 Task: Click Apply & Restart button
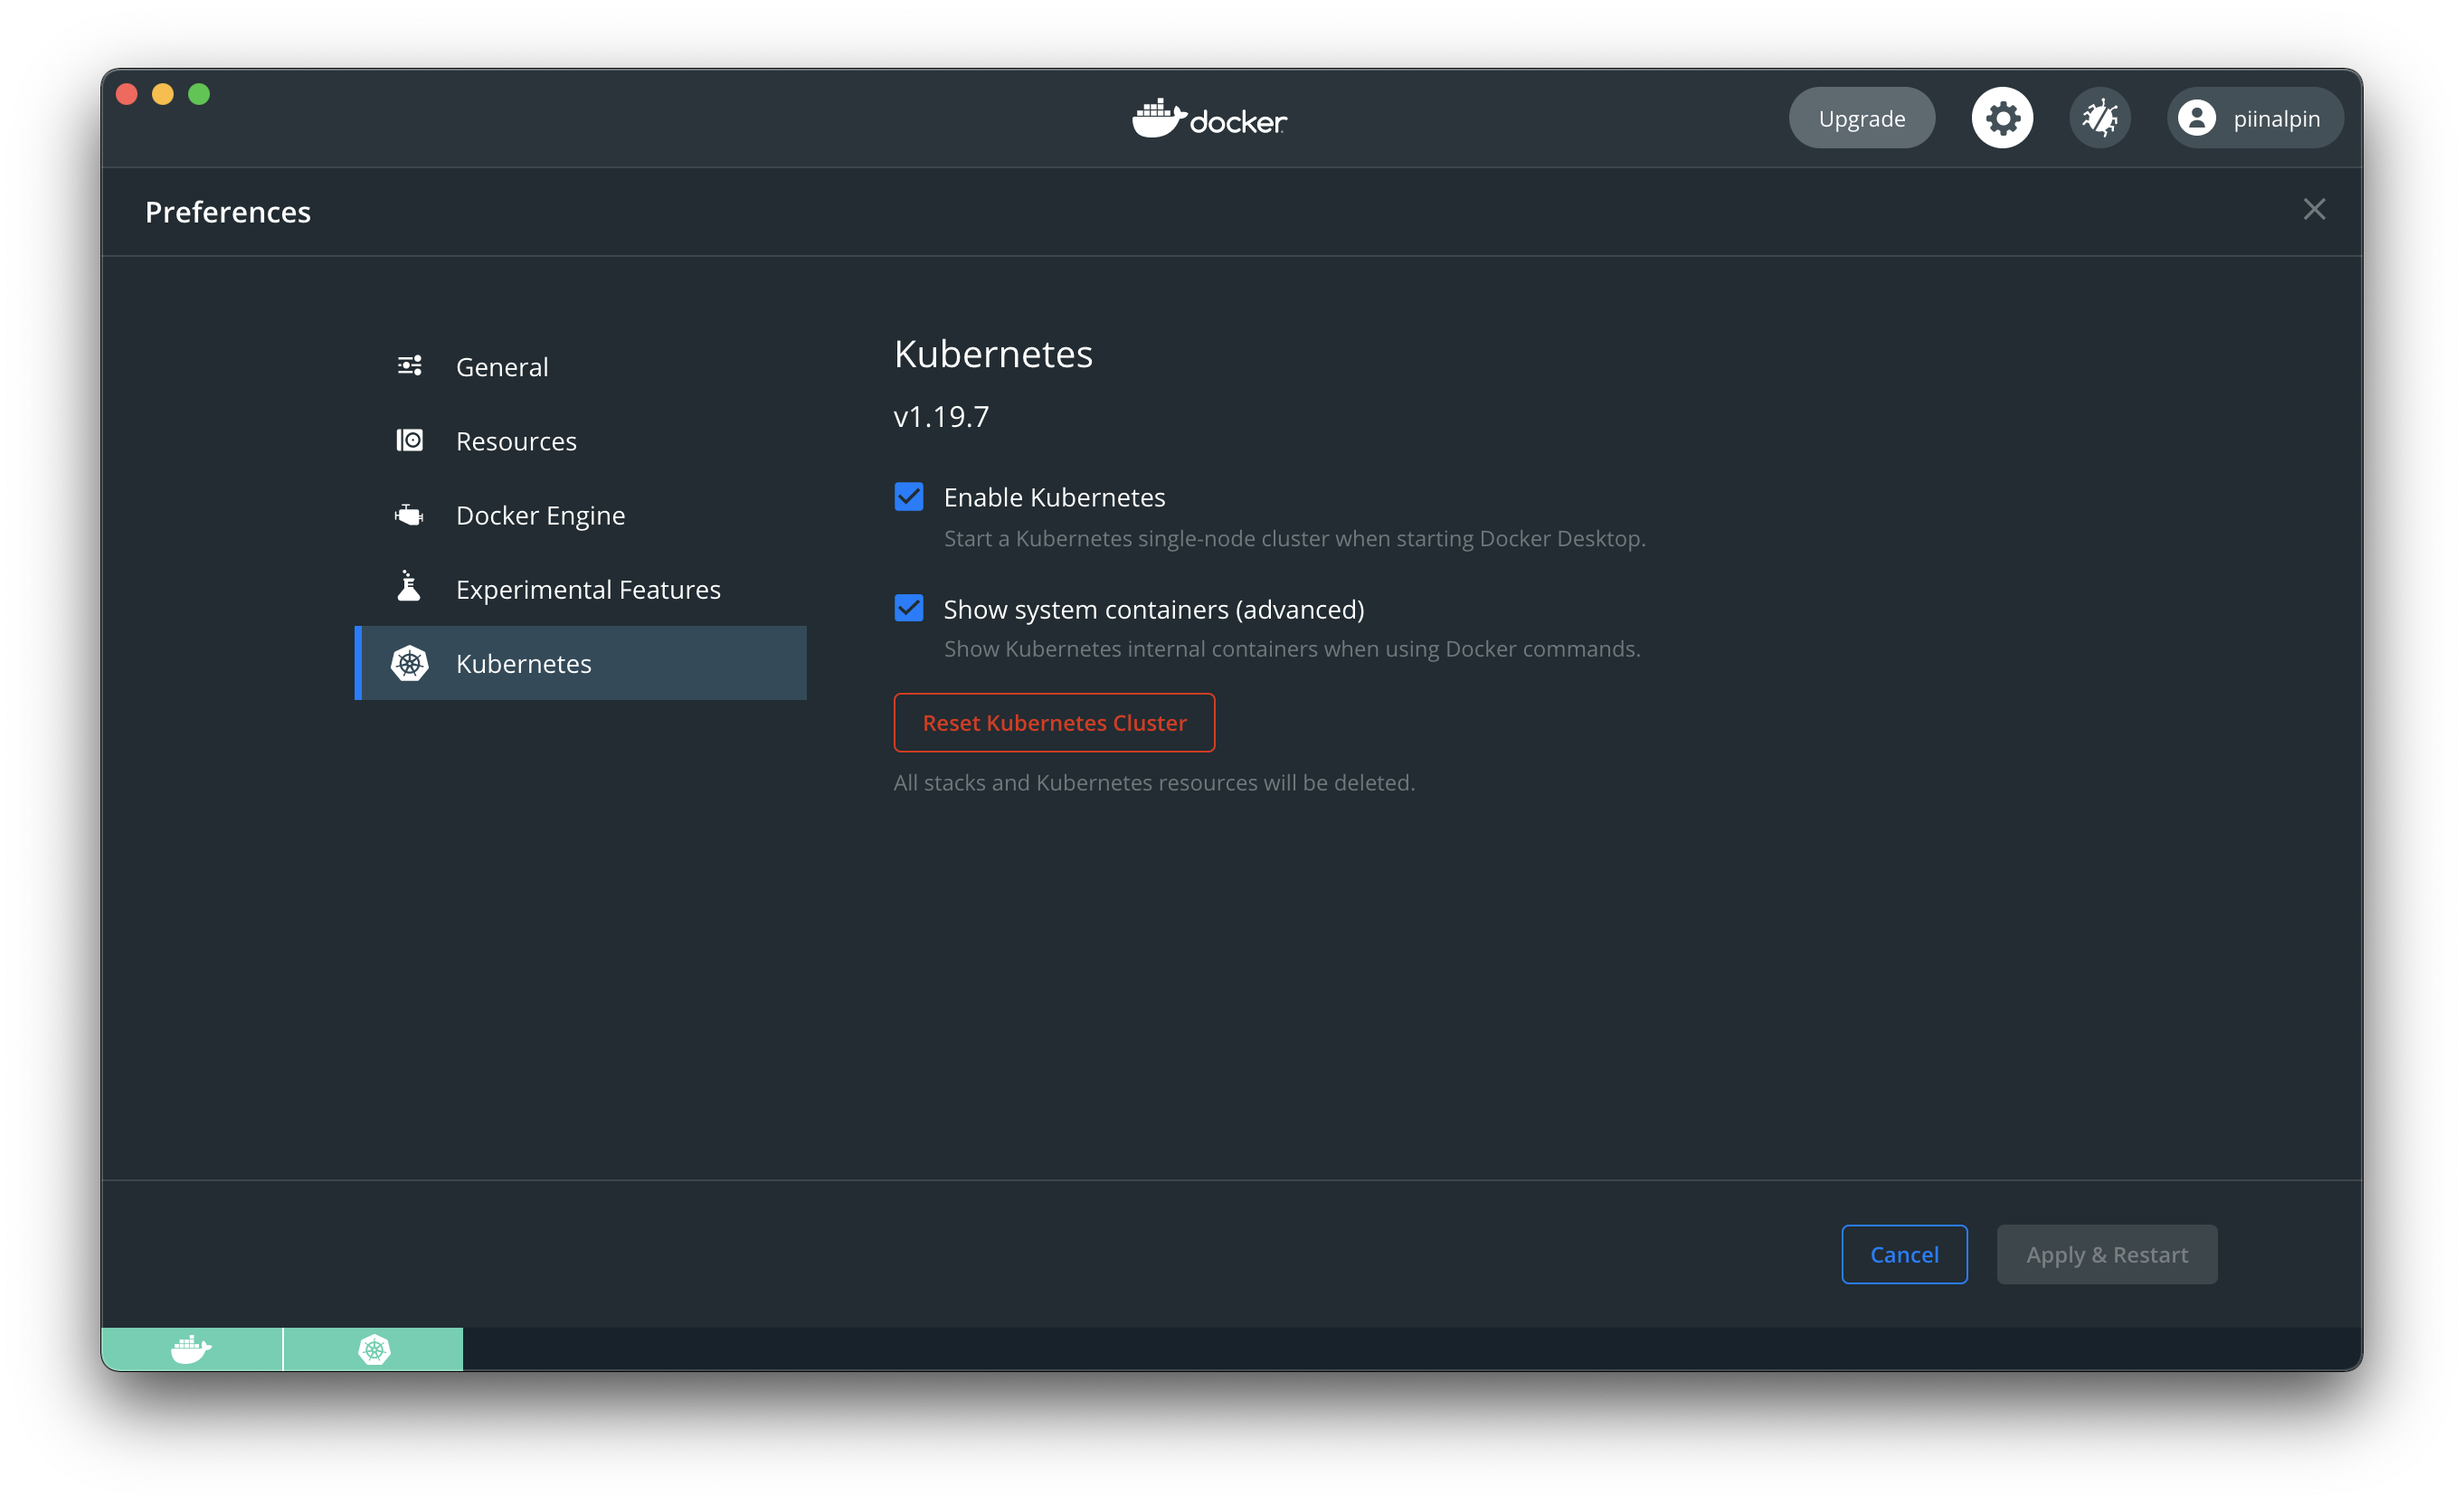tap(2106, 1254)
